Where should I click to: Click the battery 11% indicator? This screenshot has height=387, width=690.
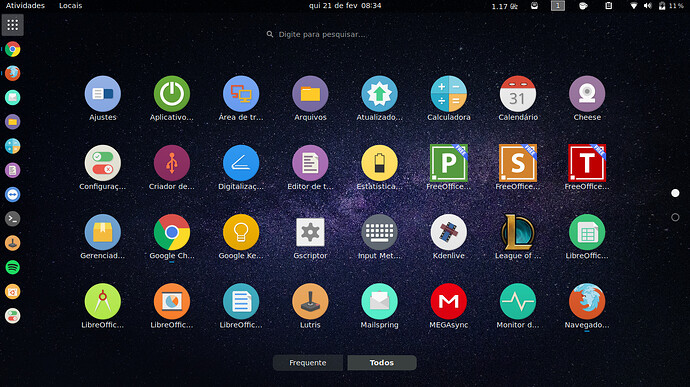coord(671,6)
